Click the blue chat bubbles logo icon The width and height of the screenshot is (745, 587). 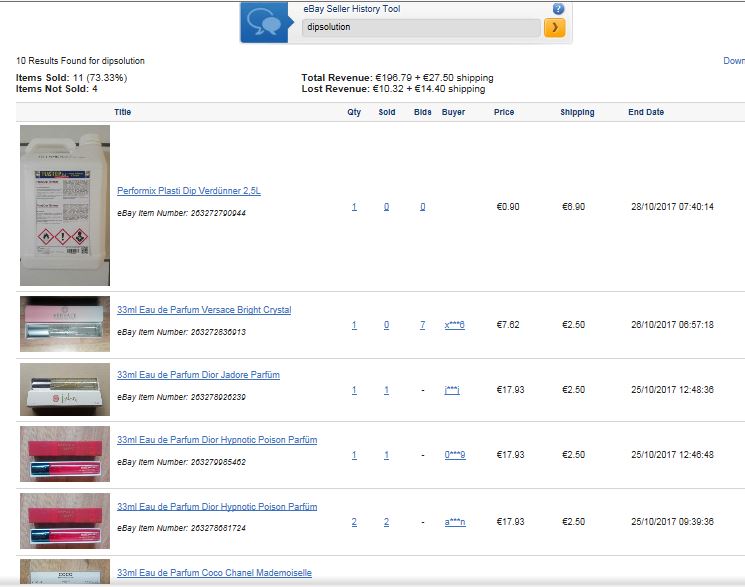(264, 23)
